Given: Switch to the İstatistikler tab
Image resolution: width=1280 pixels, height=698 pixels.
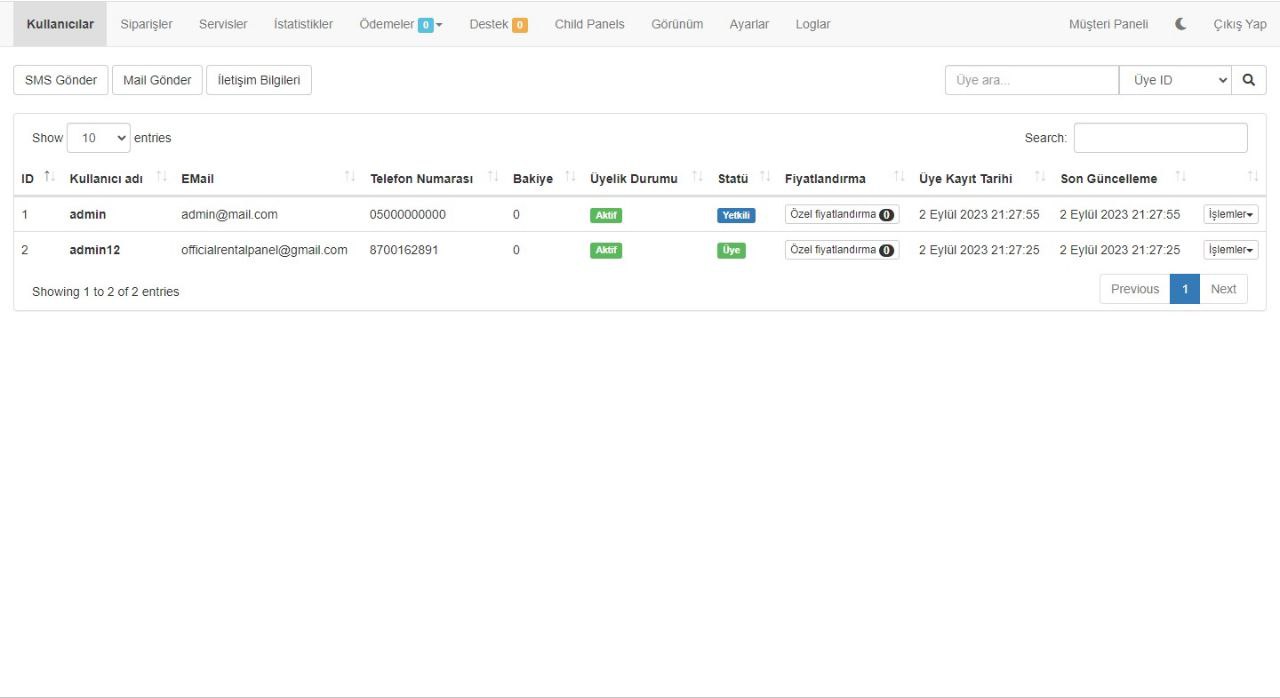Looking at the screenshot, I should (x=303, y=24).
